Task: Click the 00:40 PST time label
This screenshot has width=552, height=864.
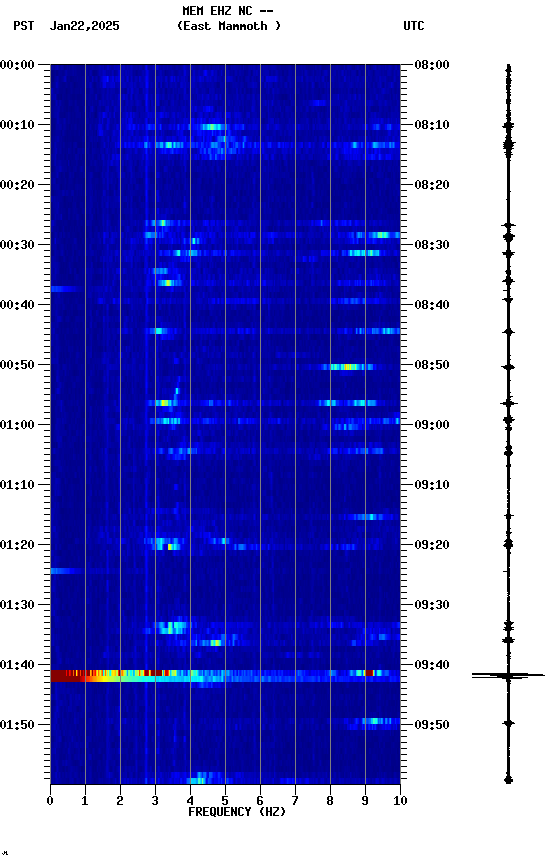Action: [x=17, y=305]
